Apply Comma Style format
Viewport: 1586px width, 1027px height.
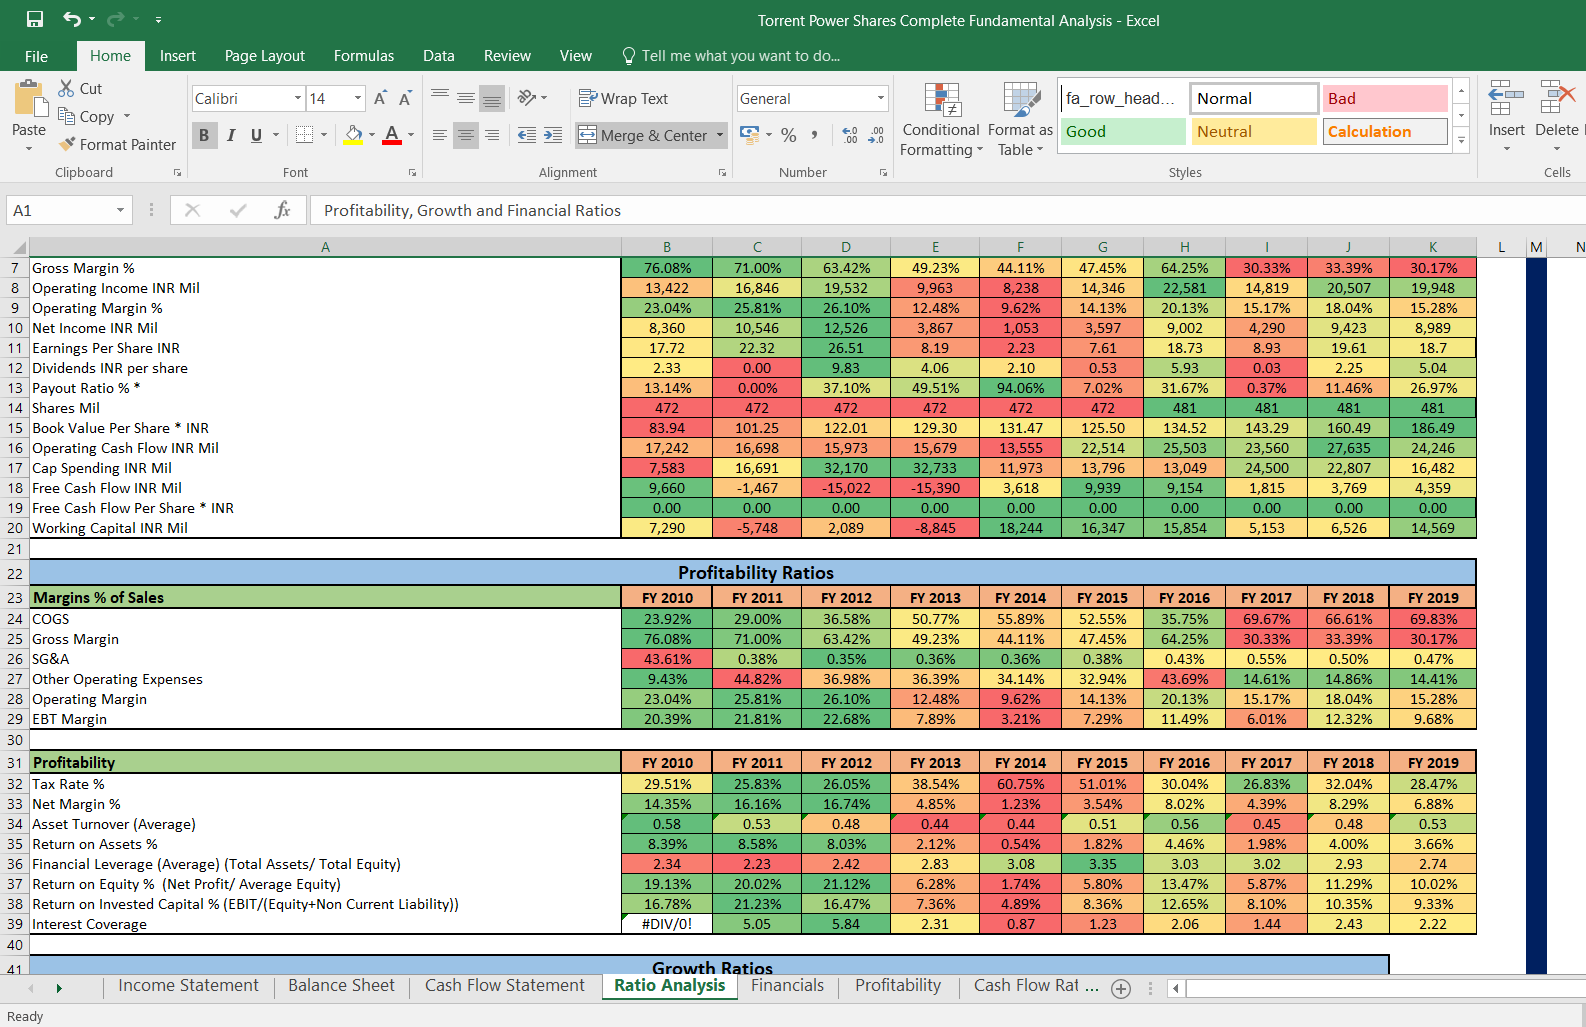pyautogui.click(x=815, y=135)
